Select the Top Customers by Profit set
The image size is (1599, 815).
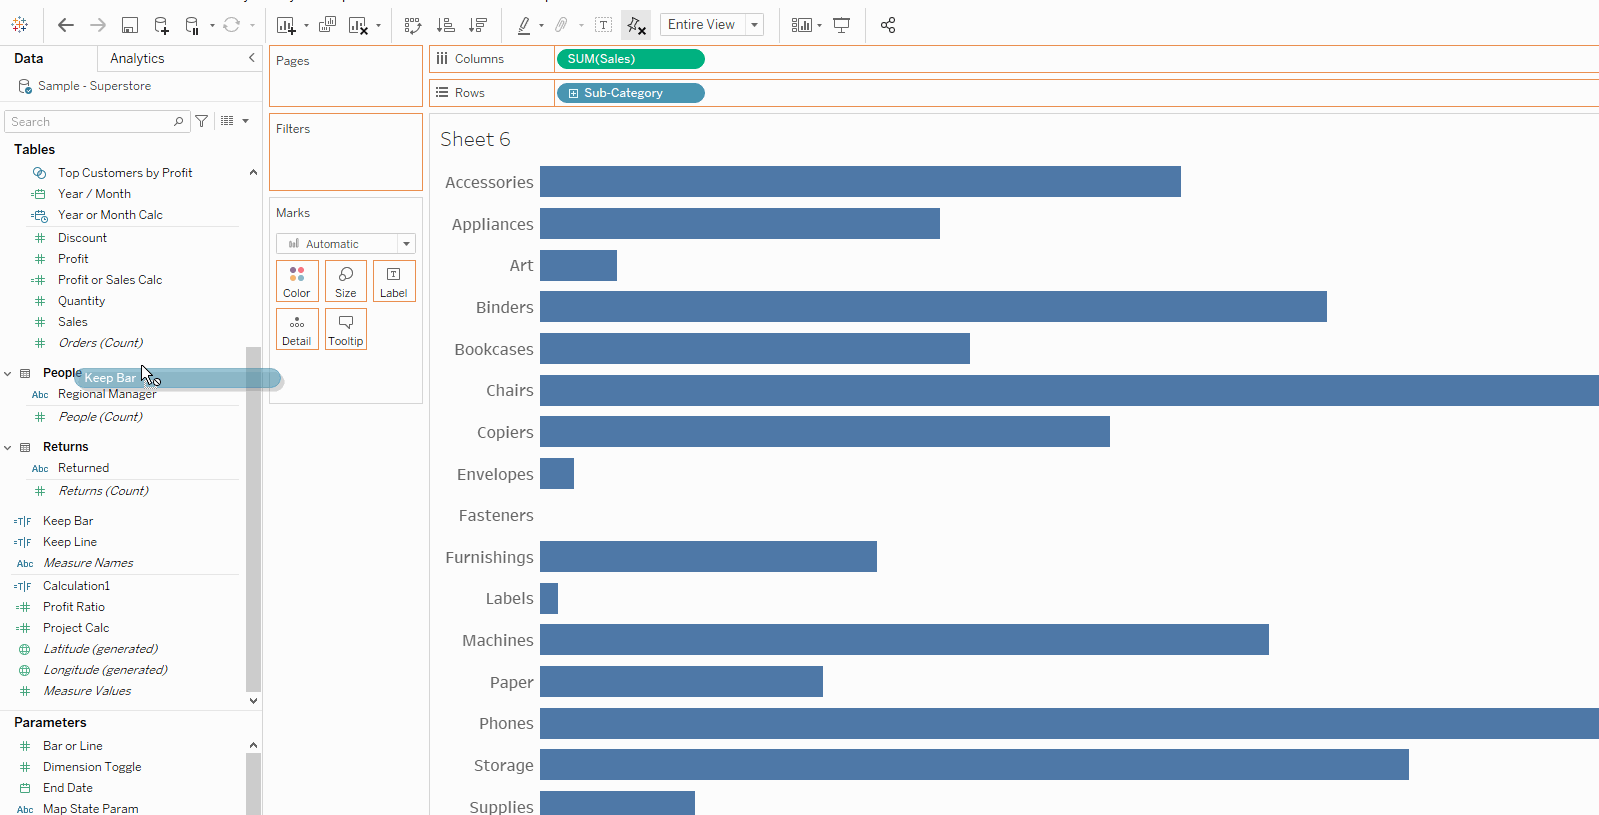(125, 173)
